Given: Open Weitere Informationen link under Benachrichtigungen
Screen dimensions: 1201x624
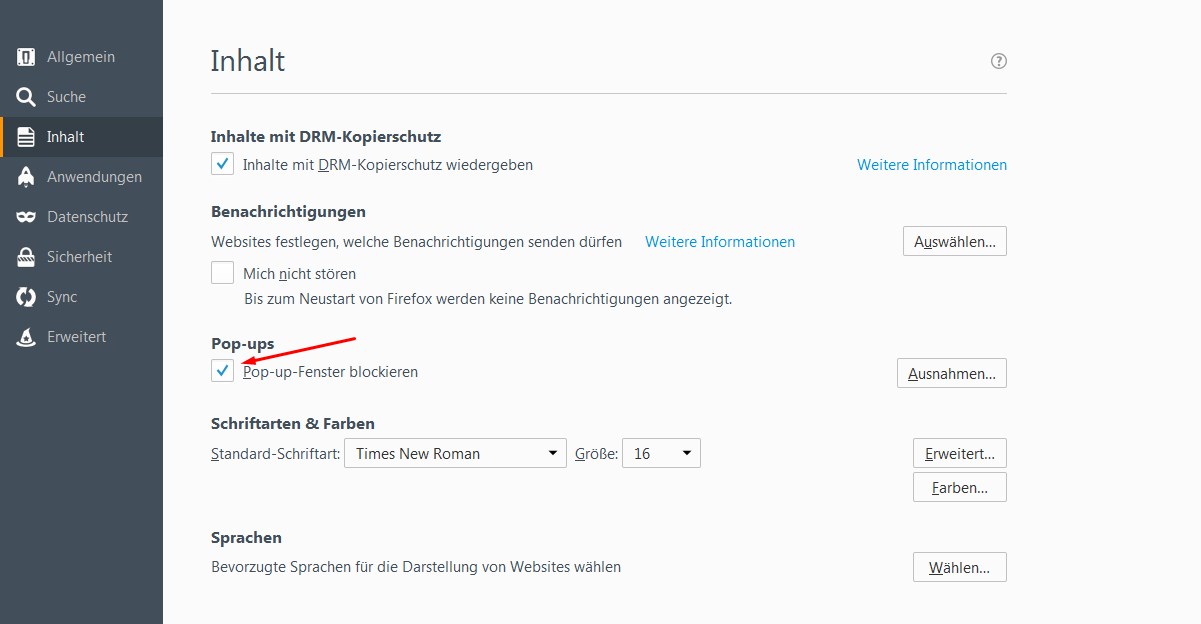Looking at the screenshot, I should 719,241.
